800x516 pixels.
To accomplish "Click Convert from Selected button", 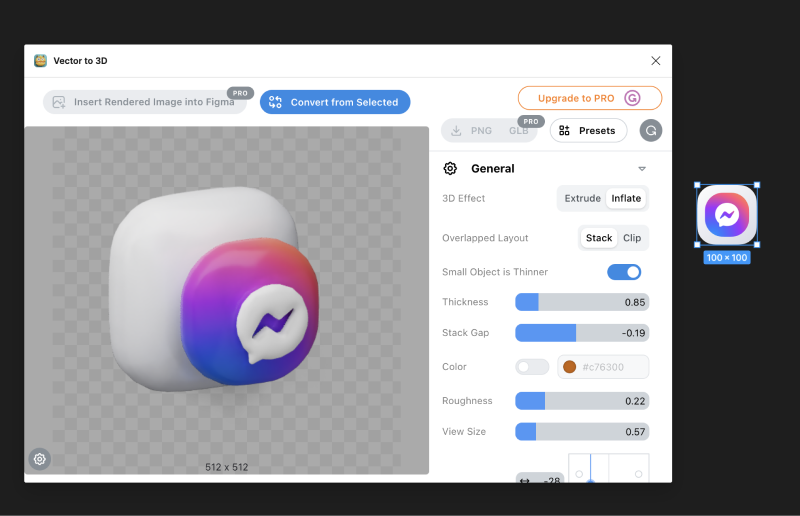I will 335,102.
